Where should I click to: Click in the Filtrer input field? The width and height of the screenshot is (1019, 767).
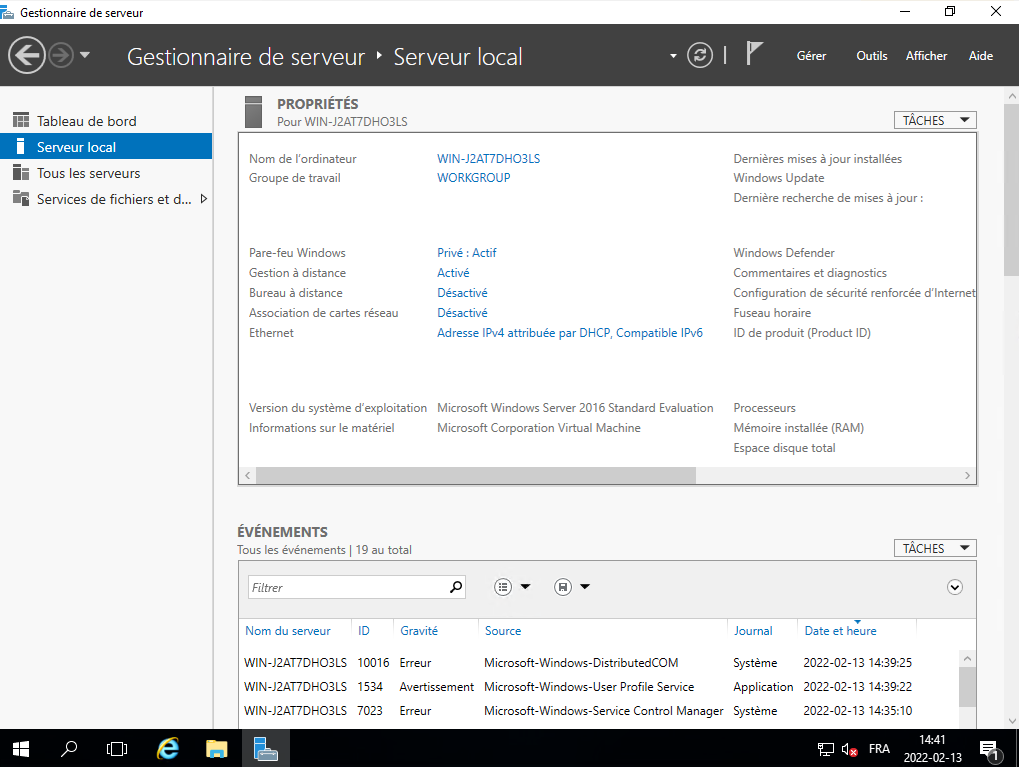pyautogui.click(x=345, y=587)
